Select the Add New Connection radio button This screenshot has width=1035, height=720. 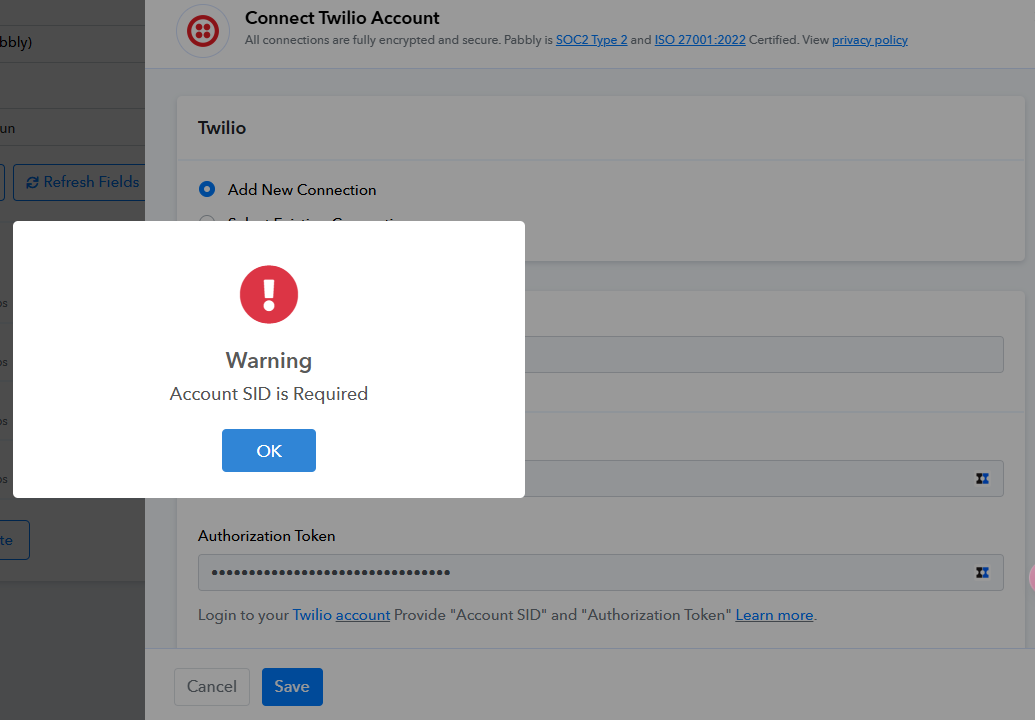[207, 189]
